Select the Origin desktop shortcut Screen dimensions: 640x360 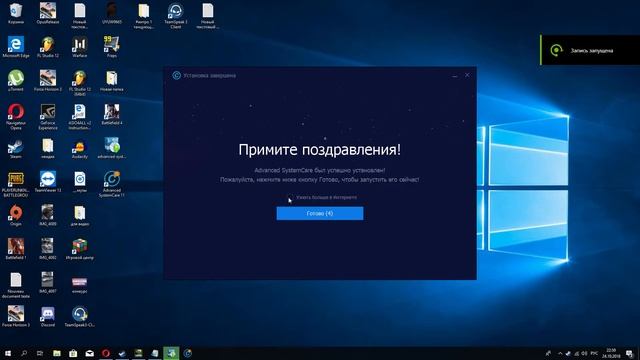(x=16, y=215)
